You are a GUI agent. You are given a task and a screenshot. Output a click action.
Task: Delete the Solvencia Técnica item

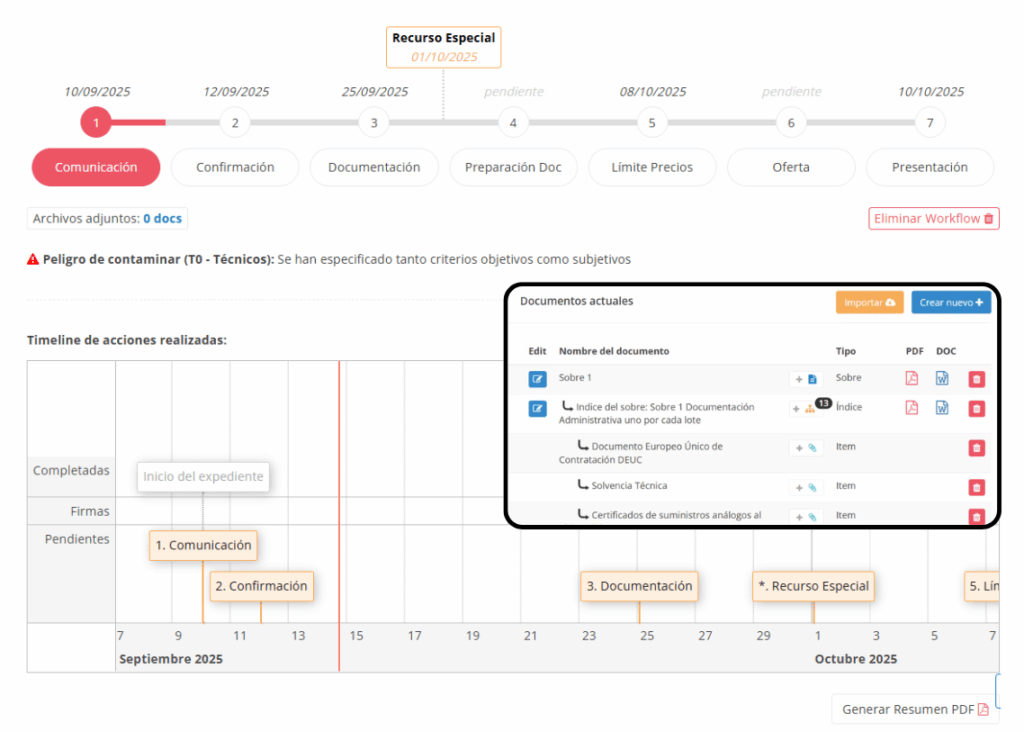976,487
